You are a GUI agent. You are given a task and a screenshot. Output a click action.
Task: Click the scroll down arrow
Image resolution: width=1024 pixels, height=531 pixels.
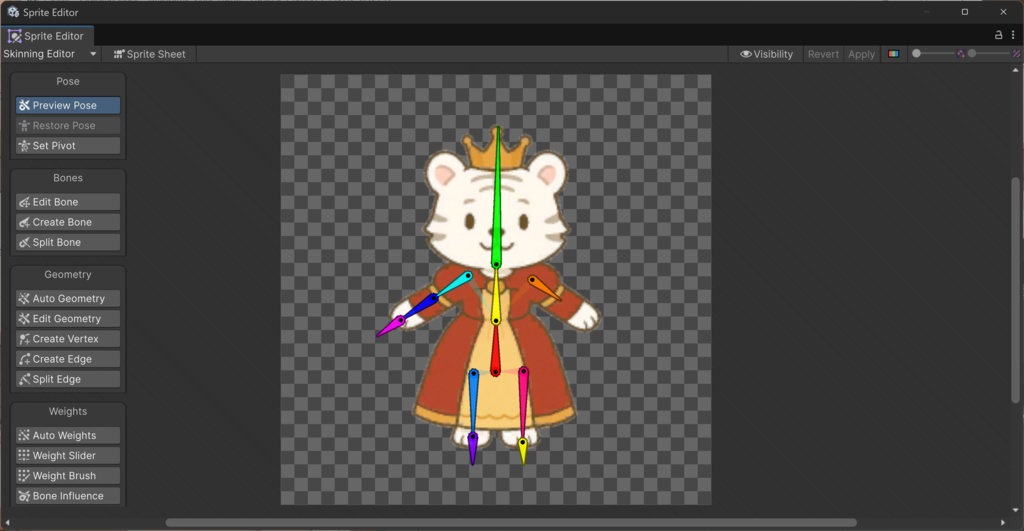point(1016,510)
